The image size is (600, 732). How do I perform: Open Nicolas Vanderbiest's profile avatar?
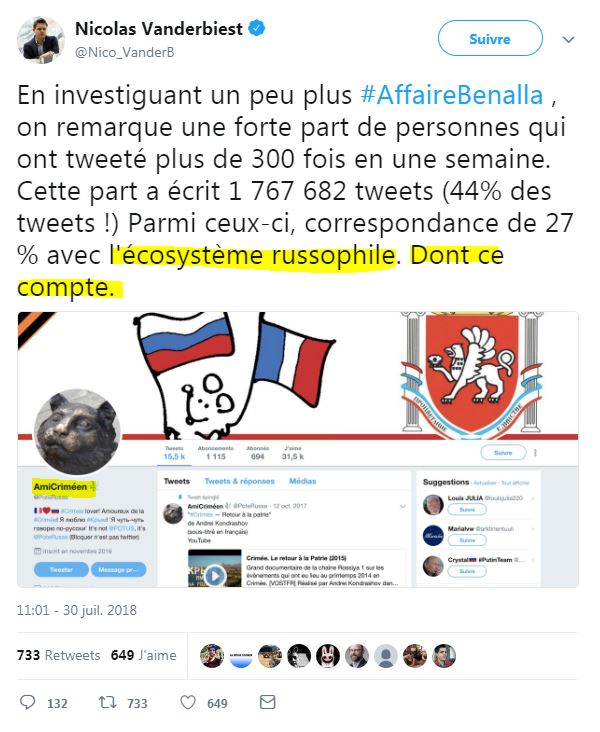coord(41,40)
